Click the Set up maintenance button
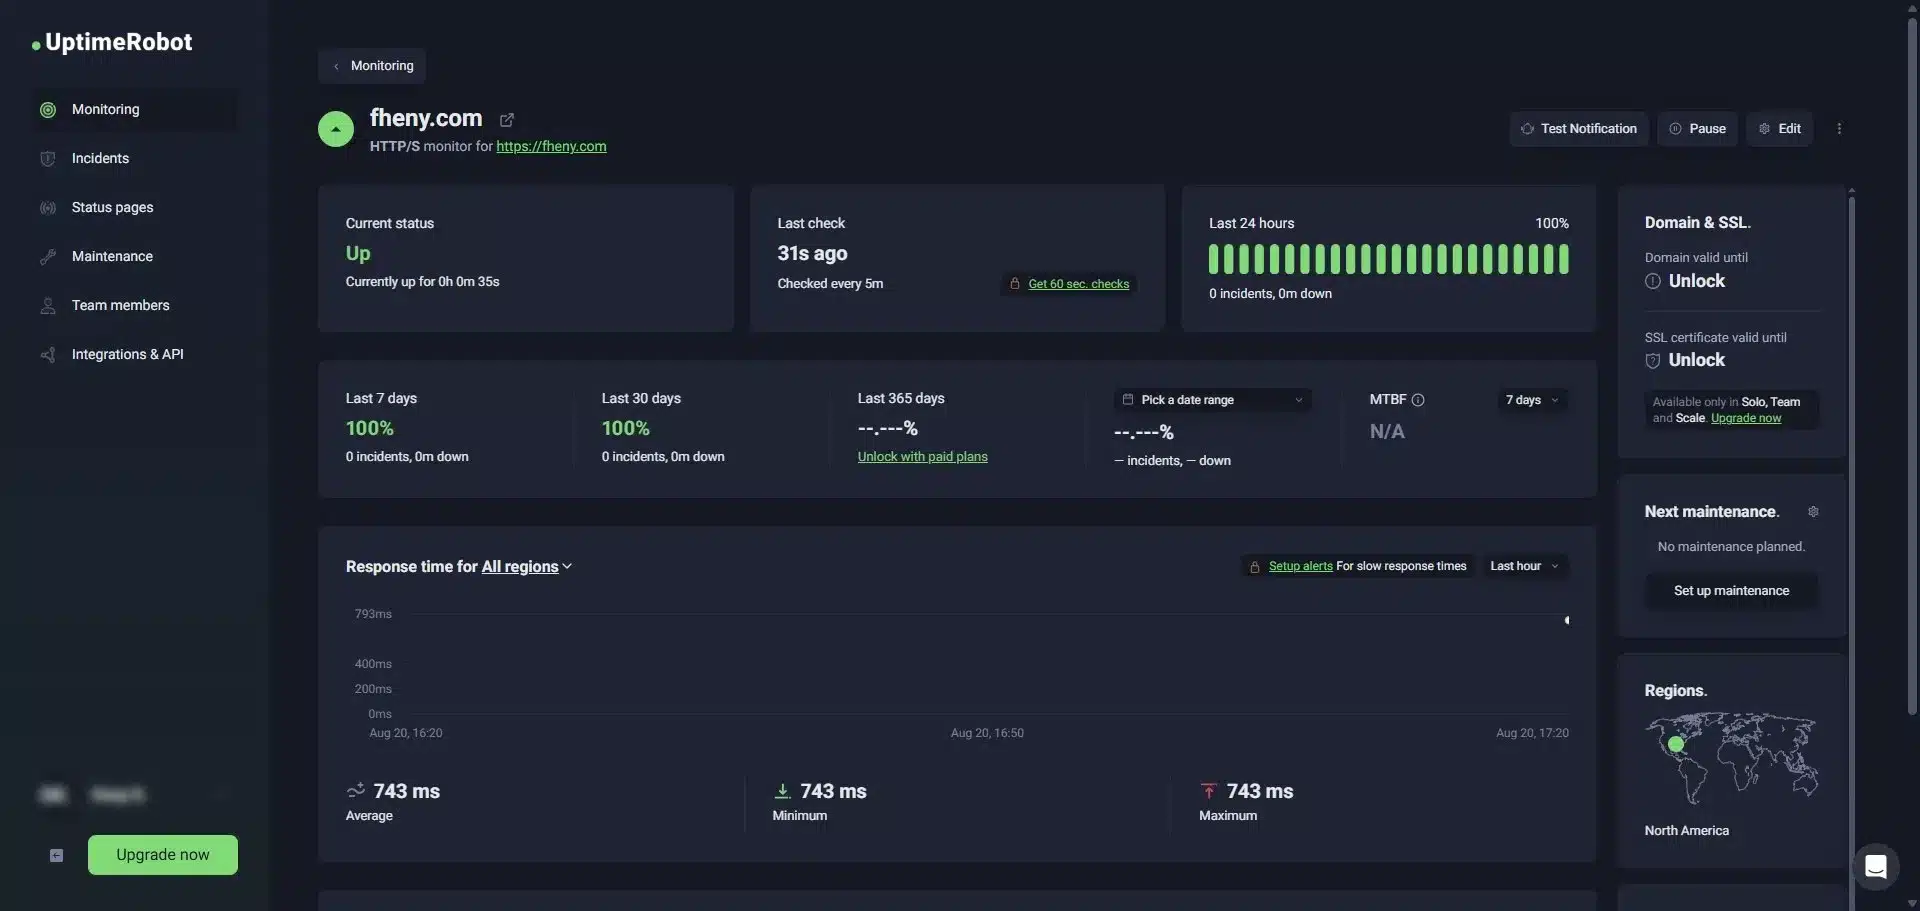Image resolution: width=1920 pixels, height=911 pixels. 1731,591
